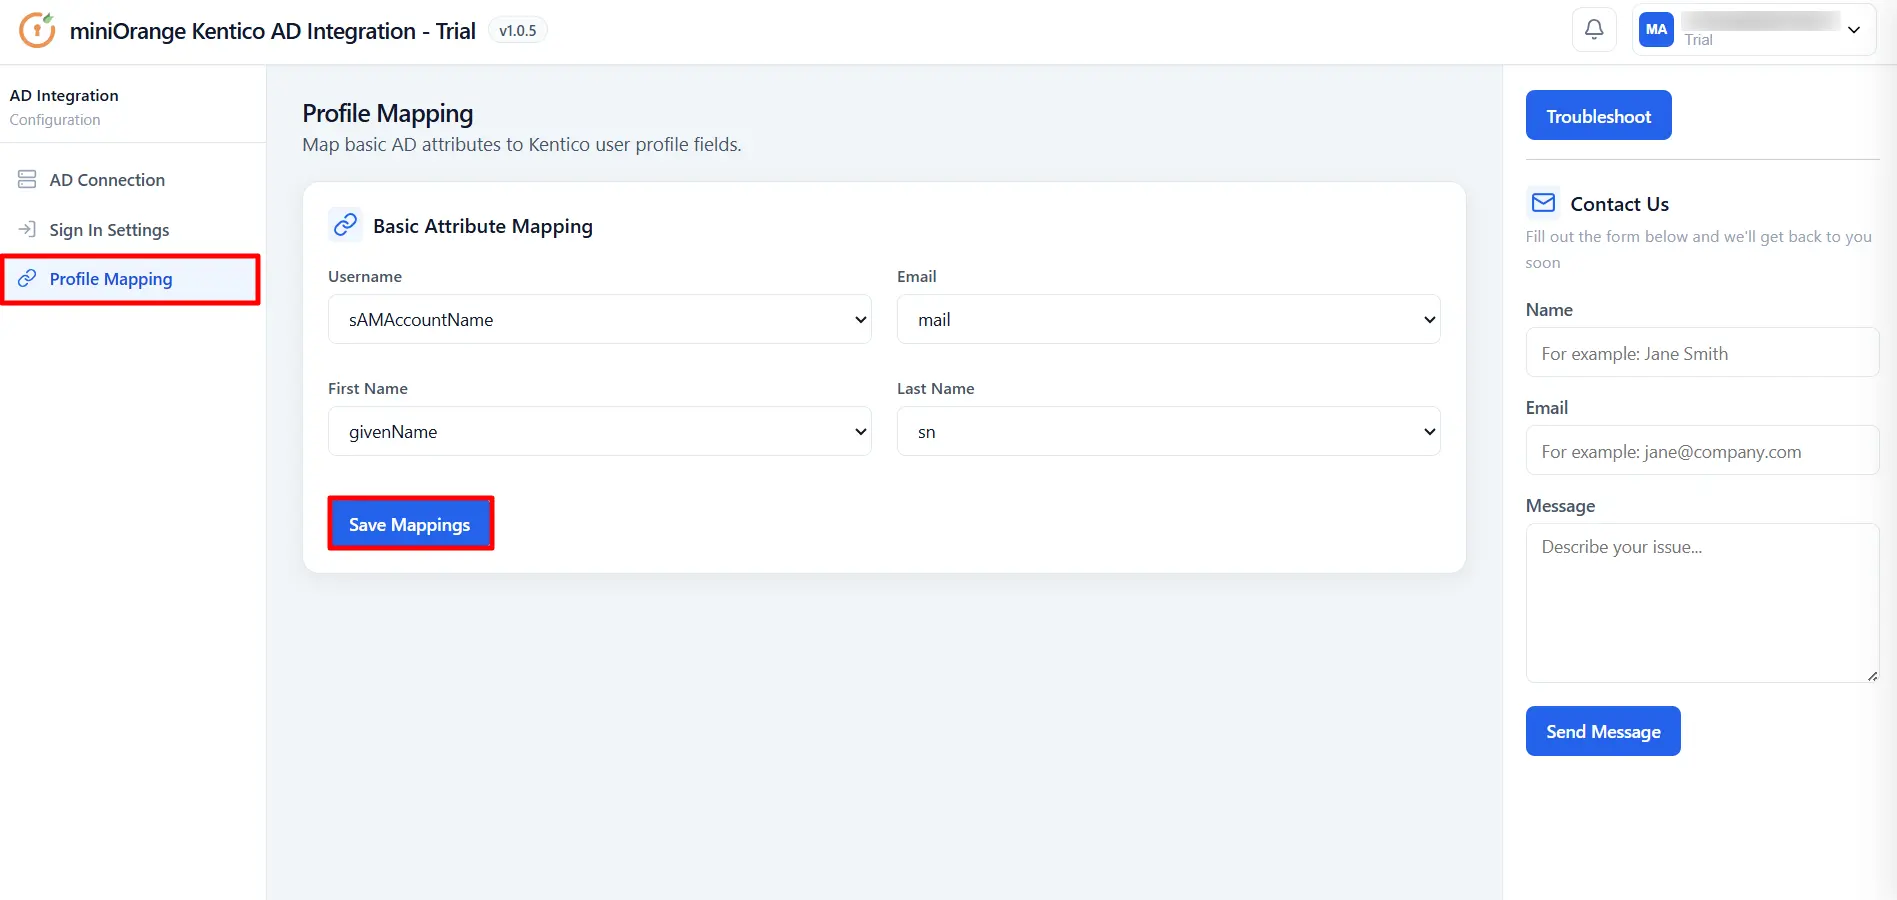Click the miniOrange Kentico AD Integration title
This screenshot has height=900, width=1897.
(272, 31)
